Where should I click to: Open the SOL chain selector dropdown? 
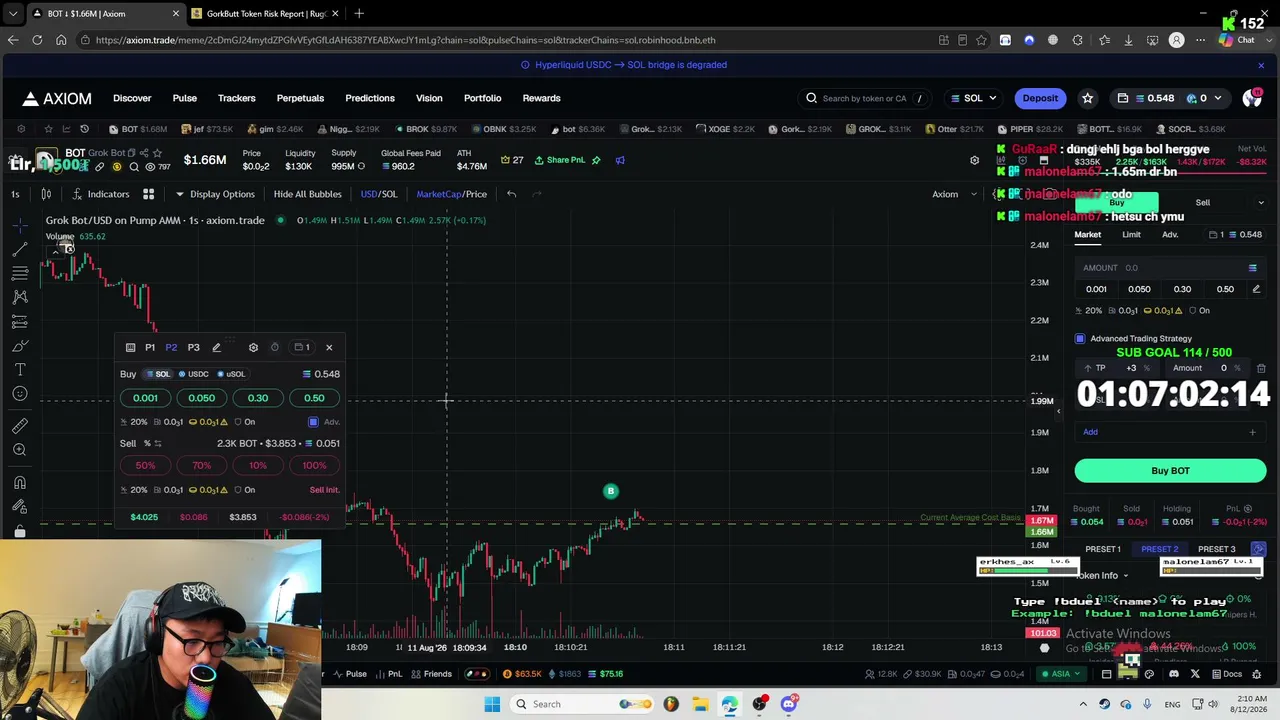(x=973, y=98)
